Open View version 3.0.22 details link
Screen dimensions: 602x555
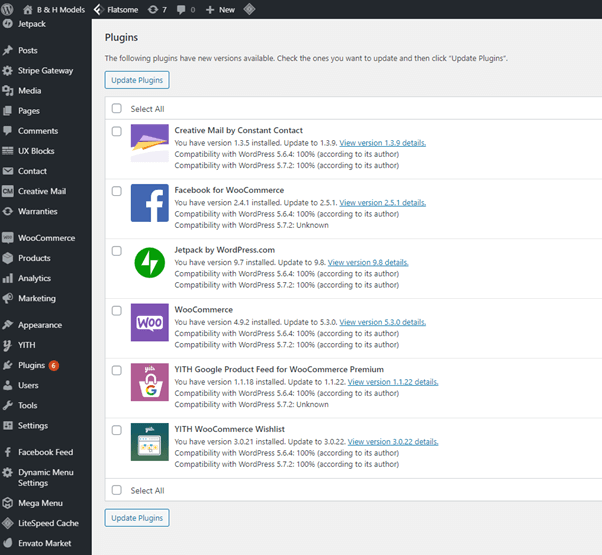click(x=393, y=442)
